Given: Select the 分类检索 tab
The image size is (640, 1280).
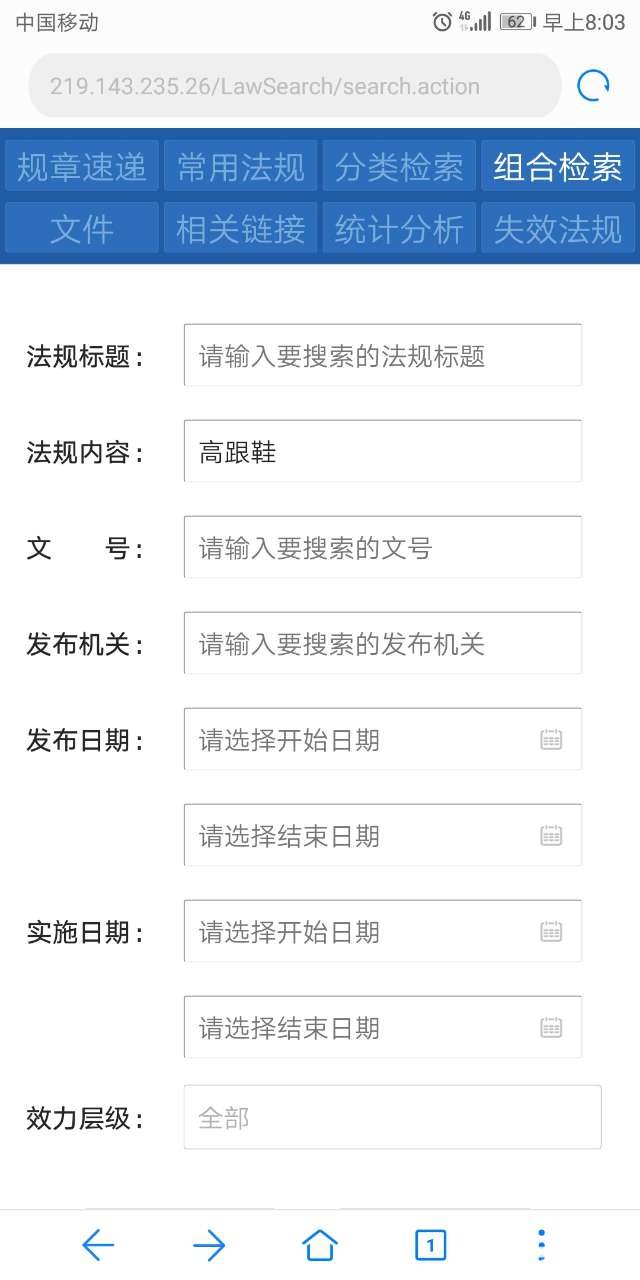Looking at the screenshot, I should click(400, 166).
